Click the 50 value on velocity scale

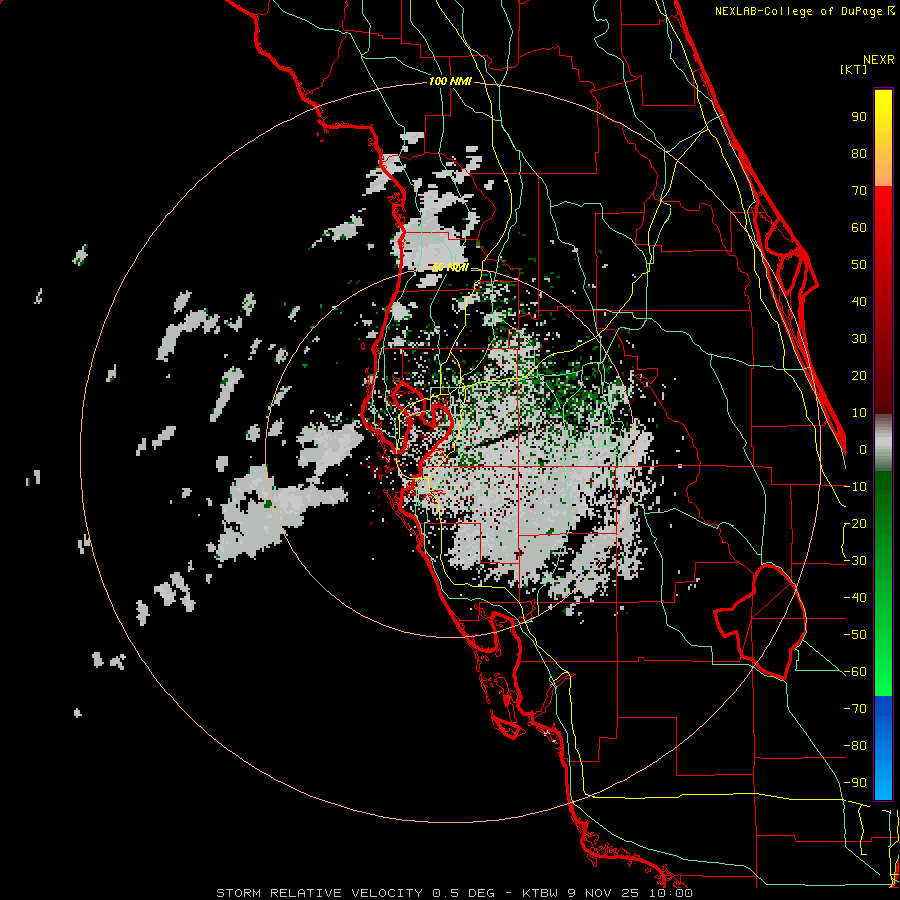tap(859, 265)
